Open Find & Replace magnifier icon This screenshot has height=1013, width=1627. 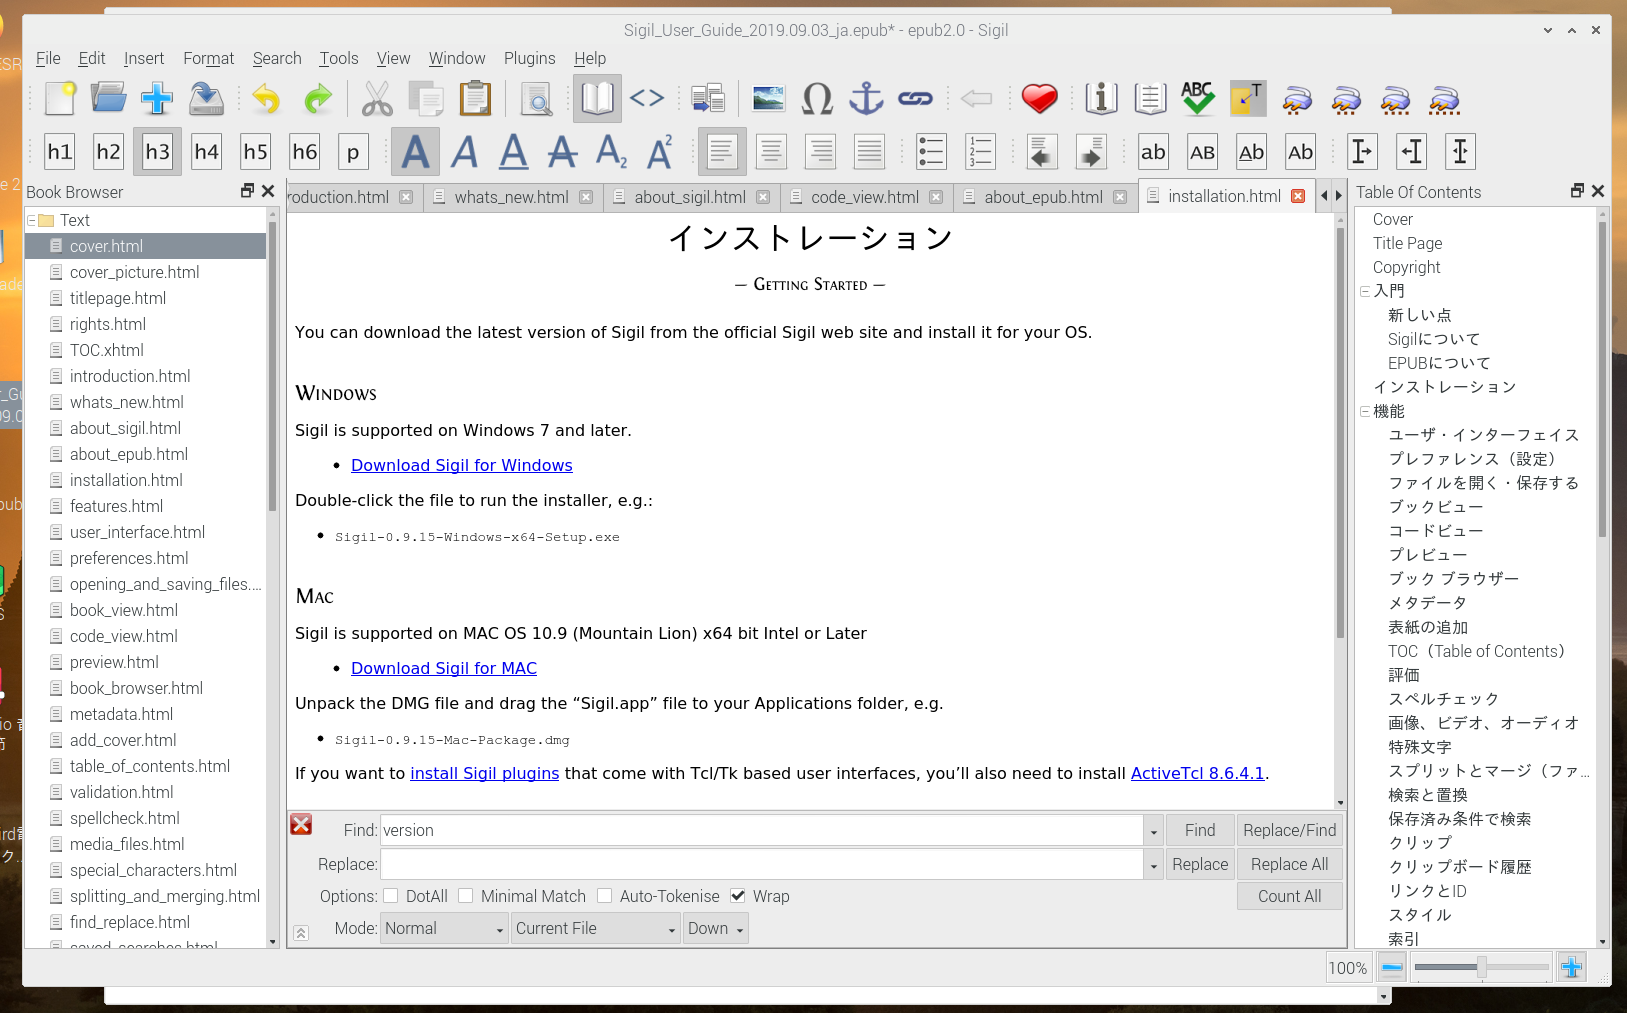click(x=537, y=99)
